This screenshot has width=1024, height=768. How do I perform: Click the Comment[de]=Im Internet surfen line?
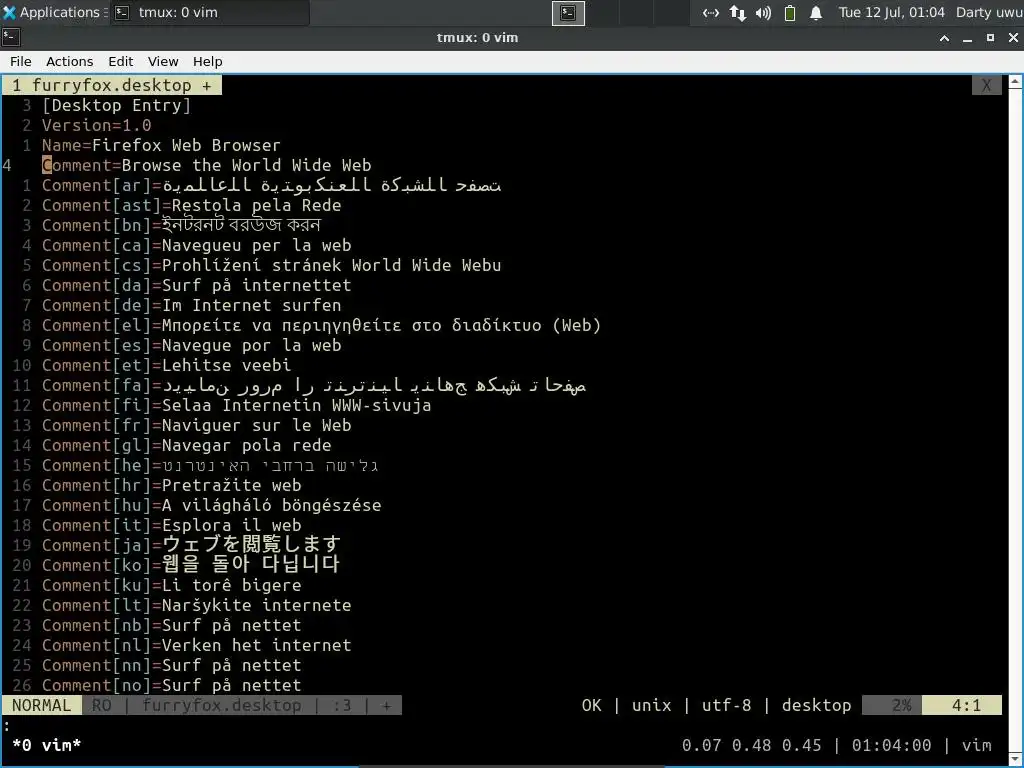click(x=191, y=306)
